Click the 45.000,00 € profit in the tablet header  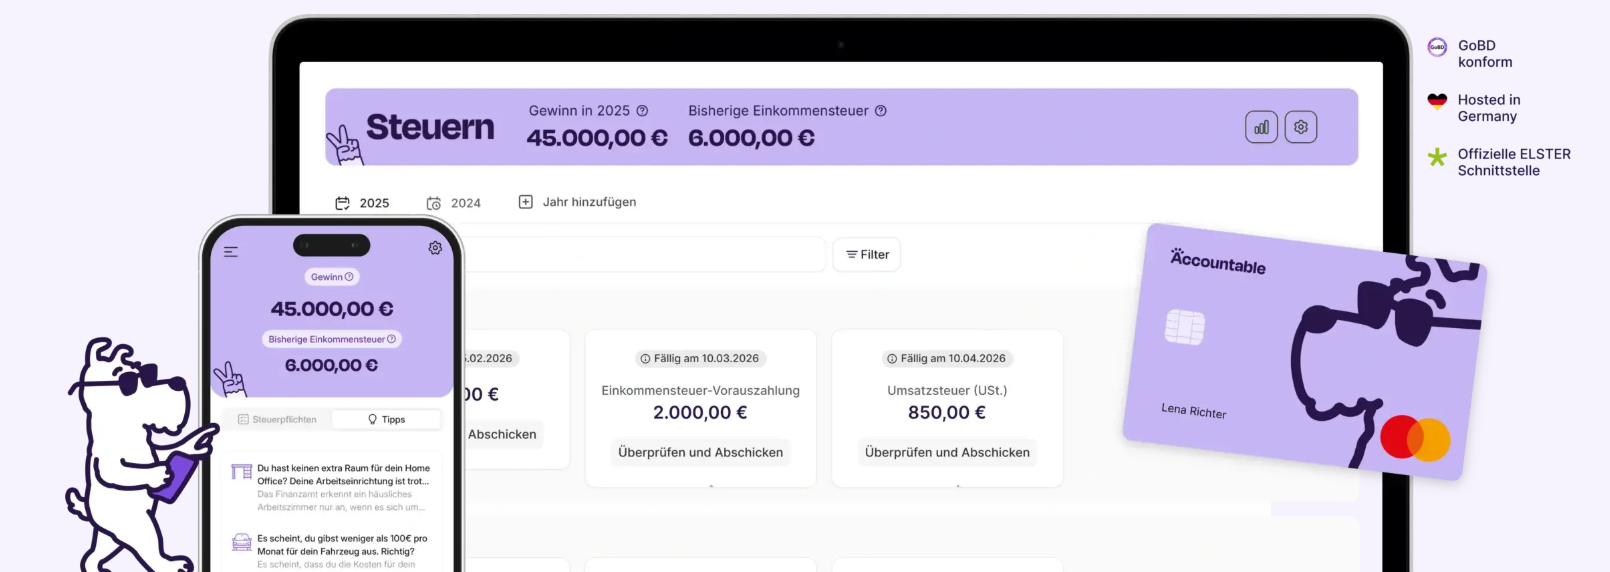tap(597, 138)
